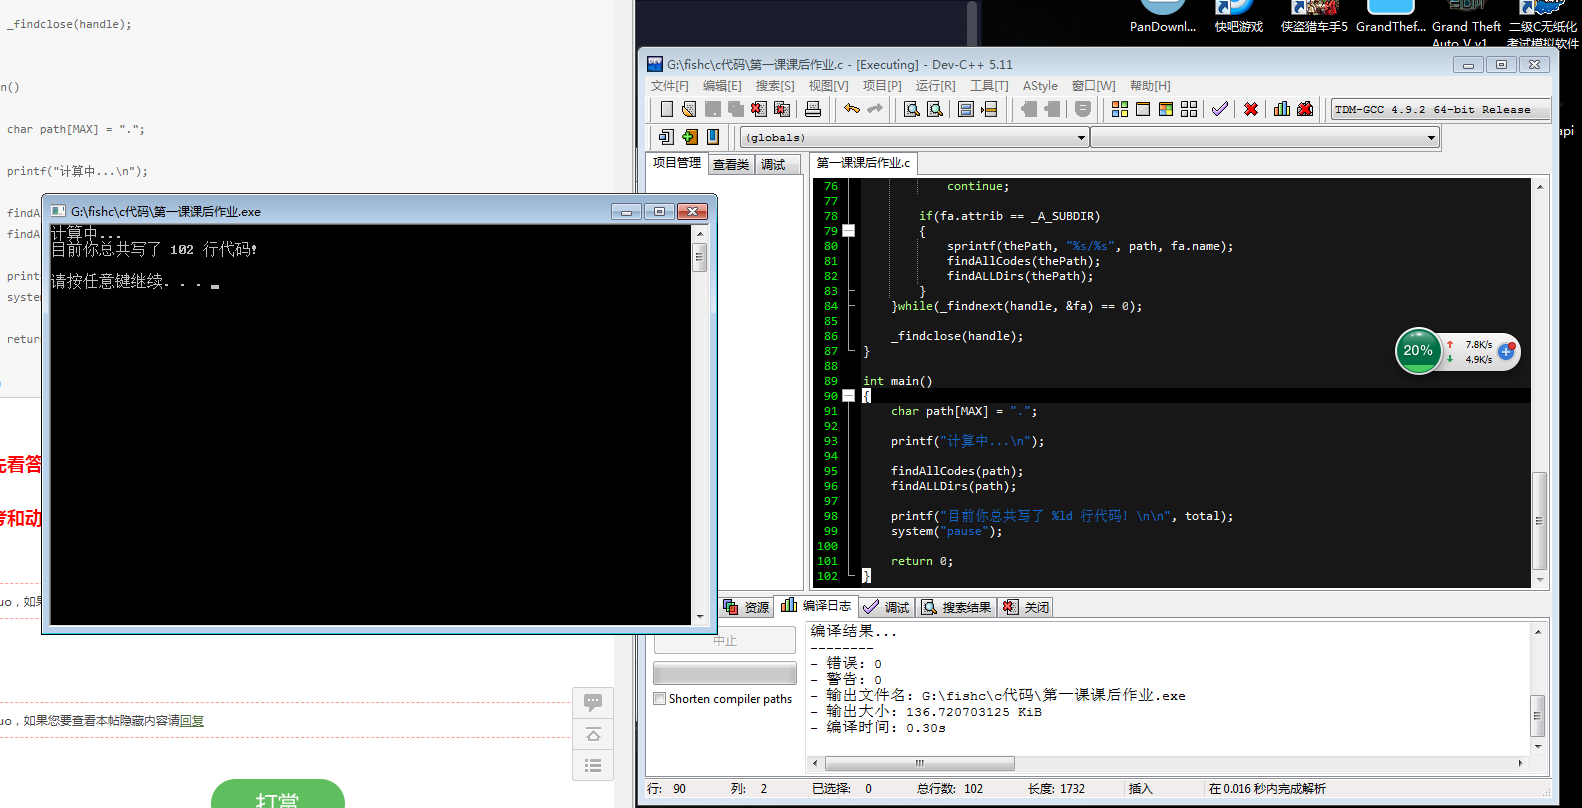
Task: Switch to the 调试 bottom tab
Action: pyautogui.click(x=886, y=607)
